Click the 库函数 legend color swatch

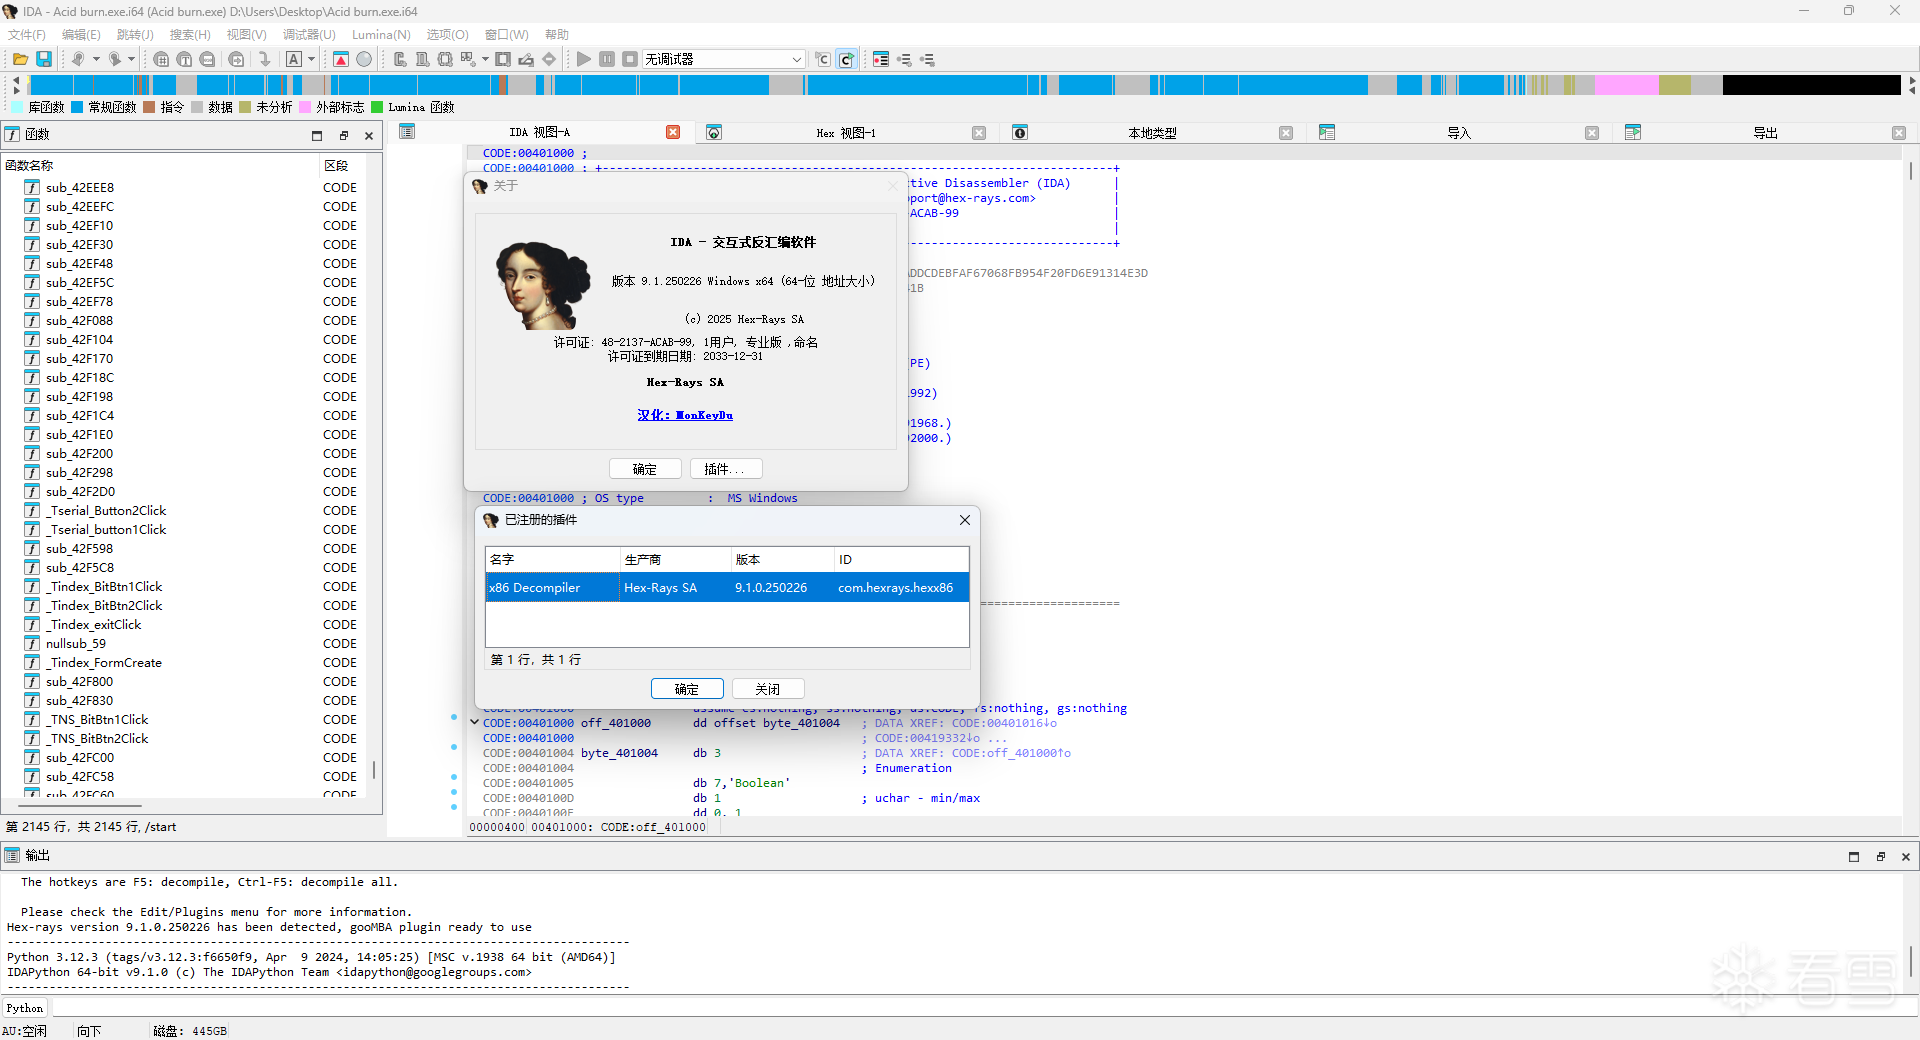pos(17,107)
